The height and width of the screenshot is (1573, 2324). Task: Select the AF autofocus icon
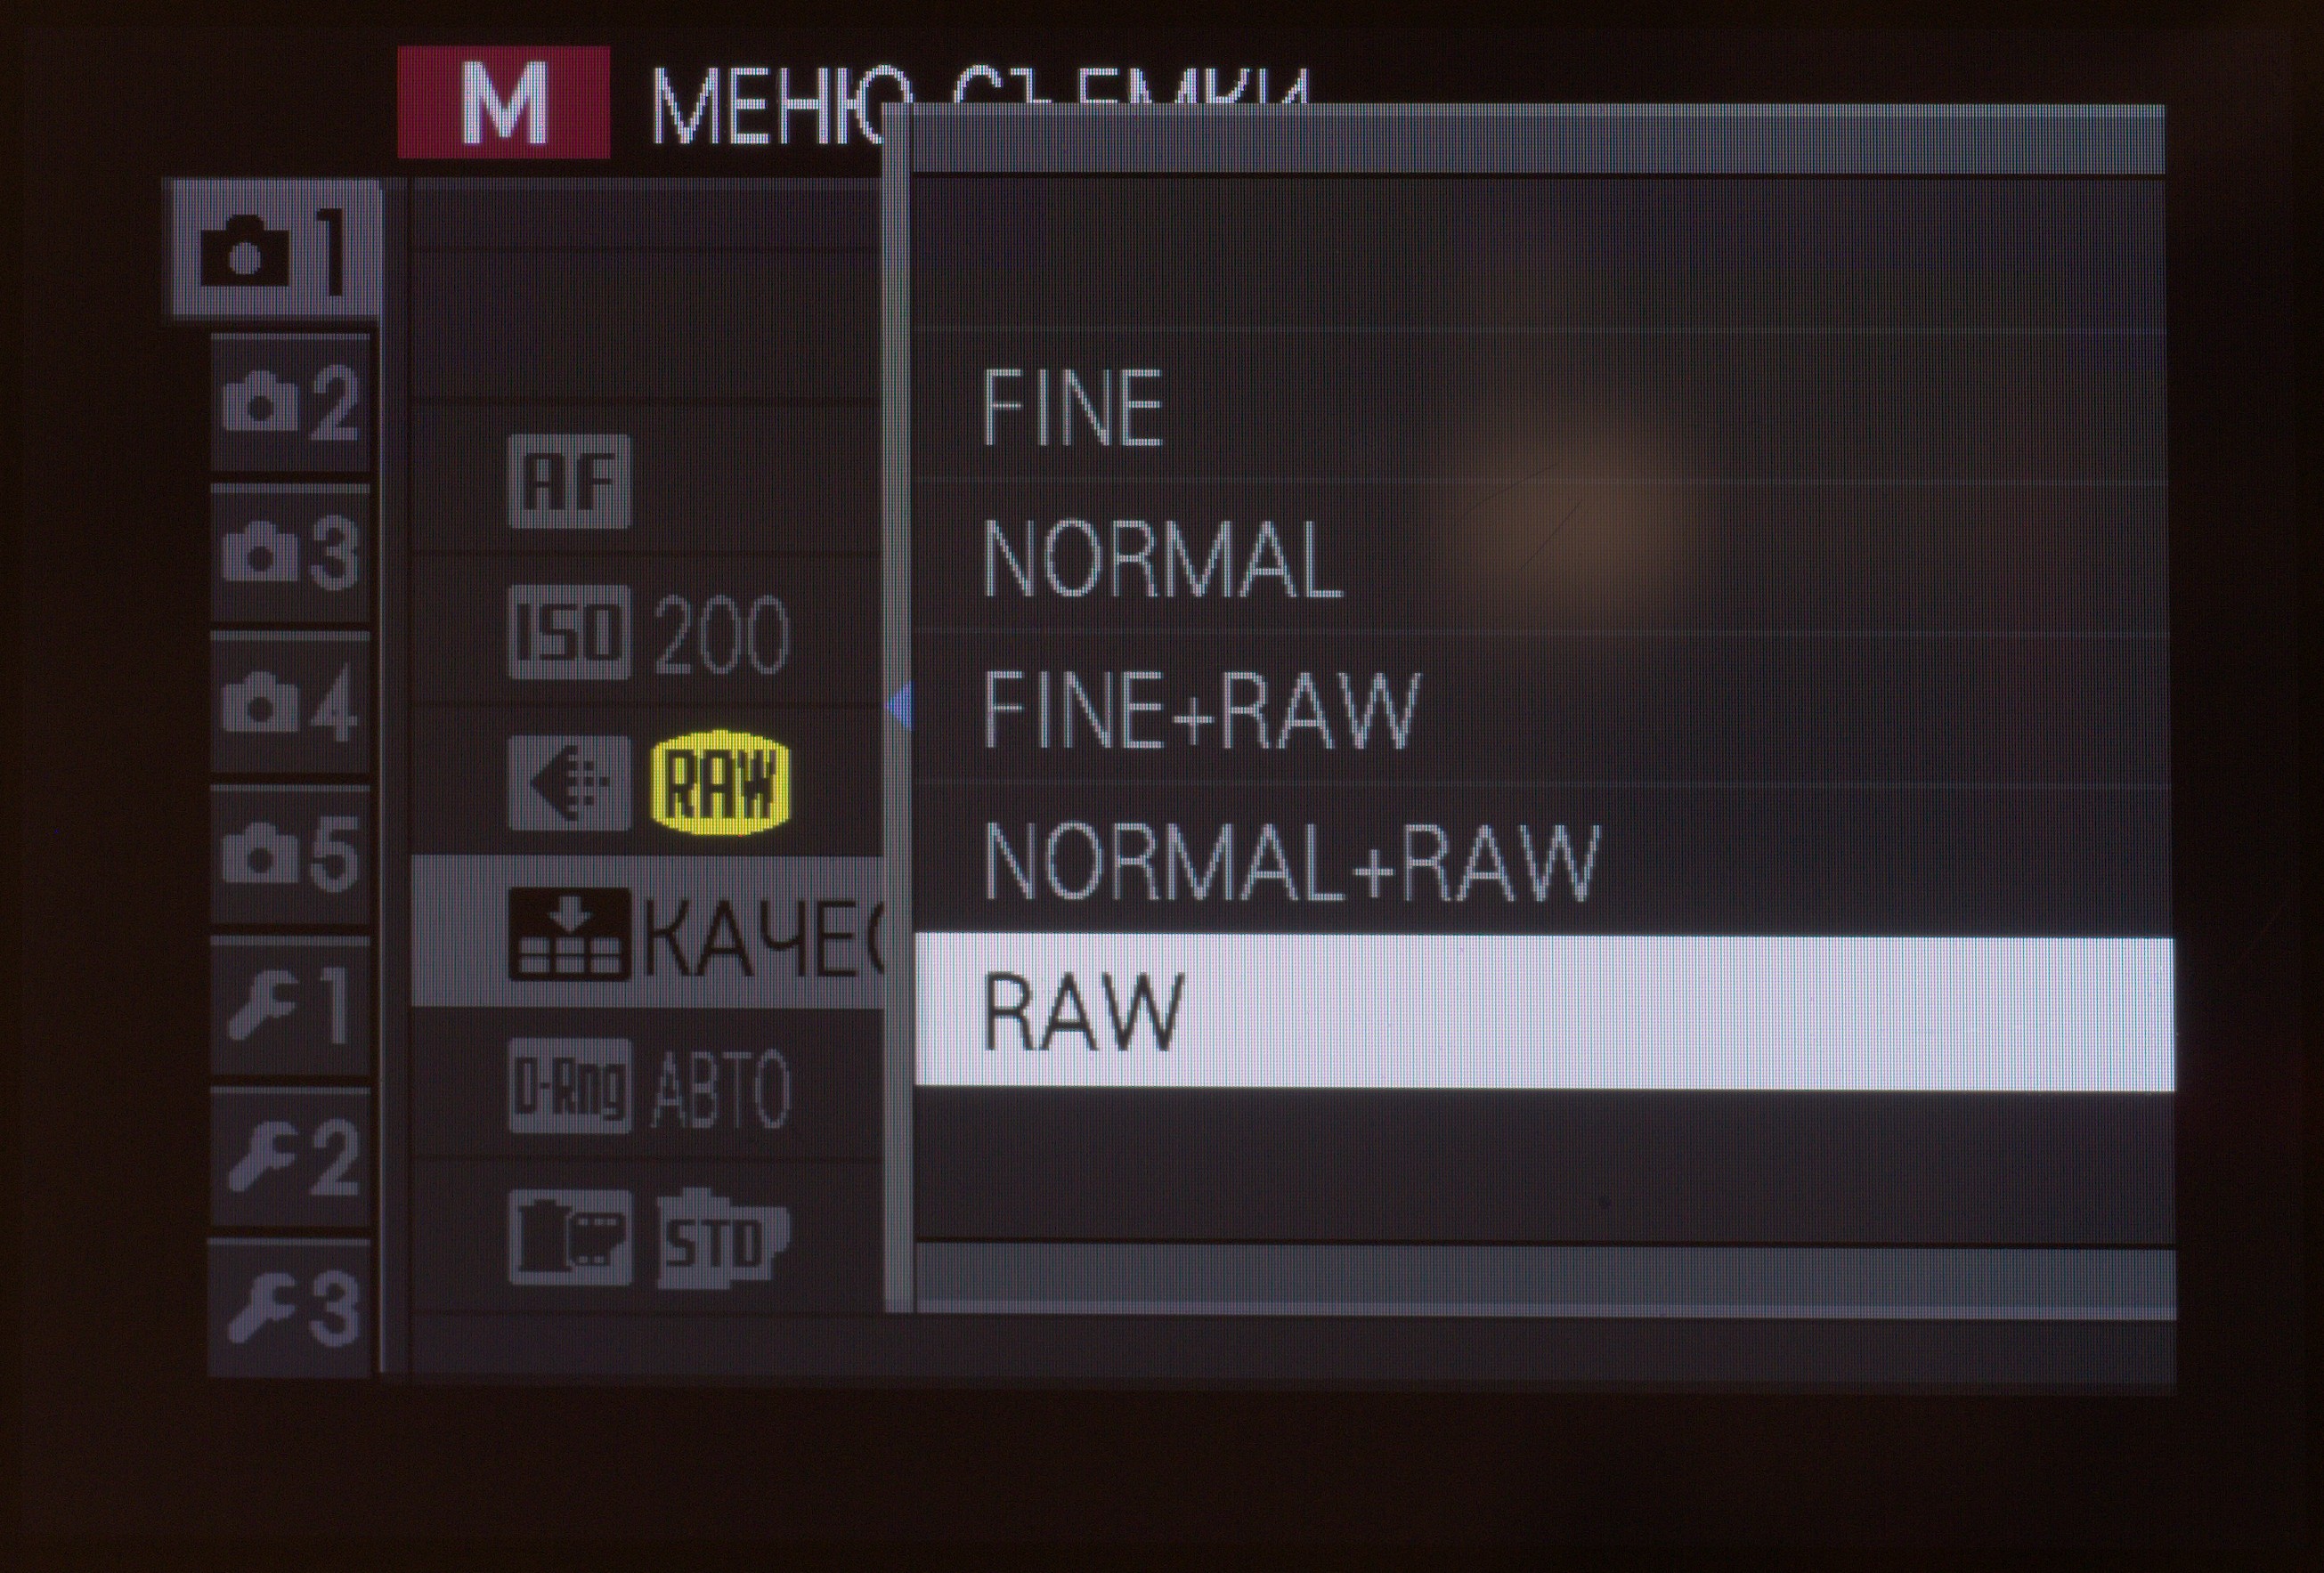(569, 481)
